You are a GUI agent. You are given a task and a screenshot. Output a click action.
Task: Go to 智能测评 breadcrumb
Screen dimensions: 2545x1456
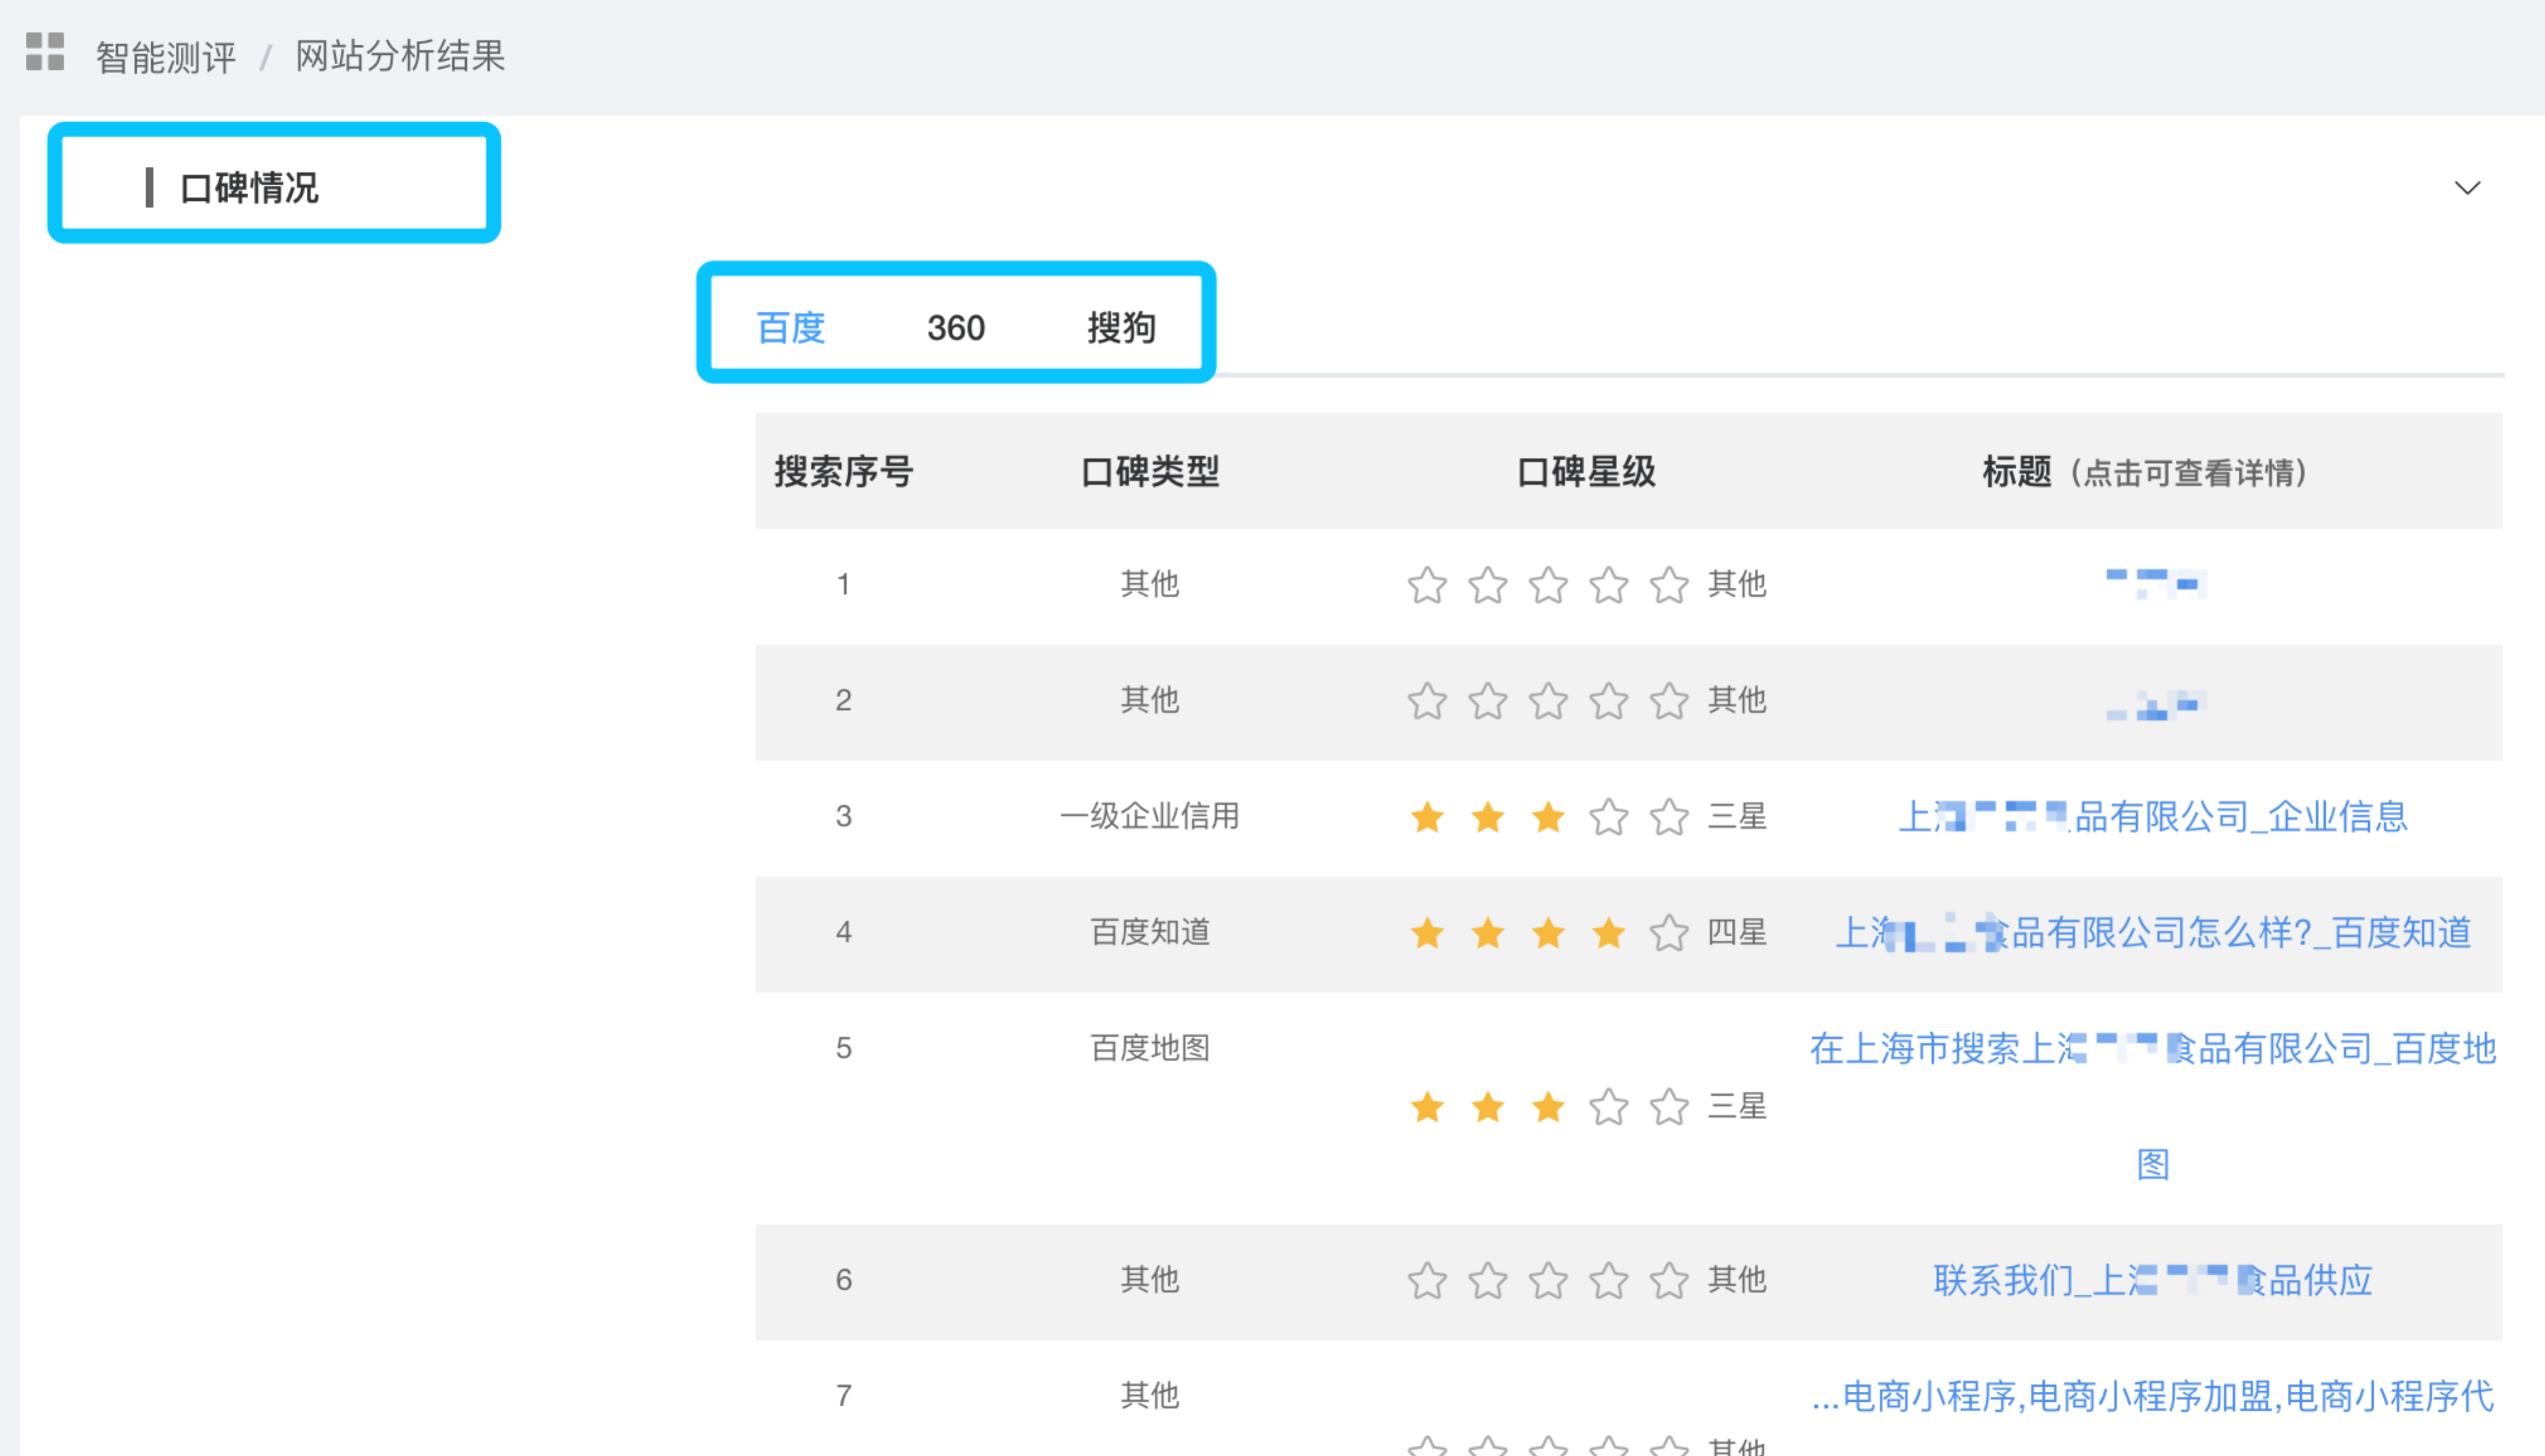click(x=166, y=57)
